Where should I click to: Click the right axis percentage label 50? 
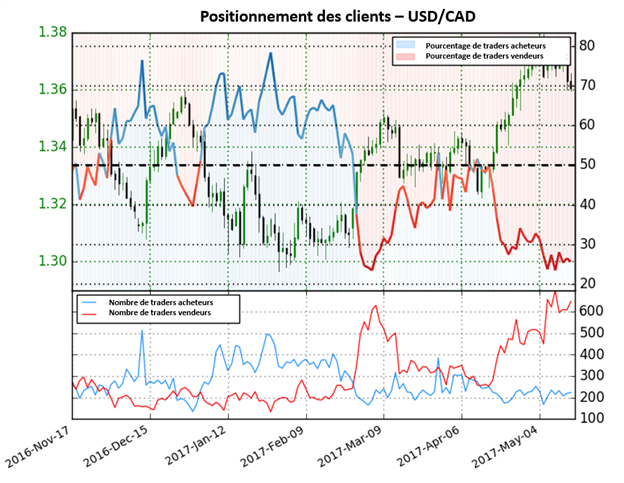click(587, 164)
